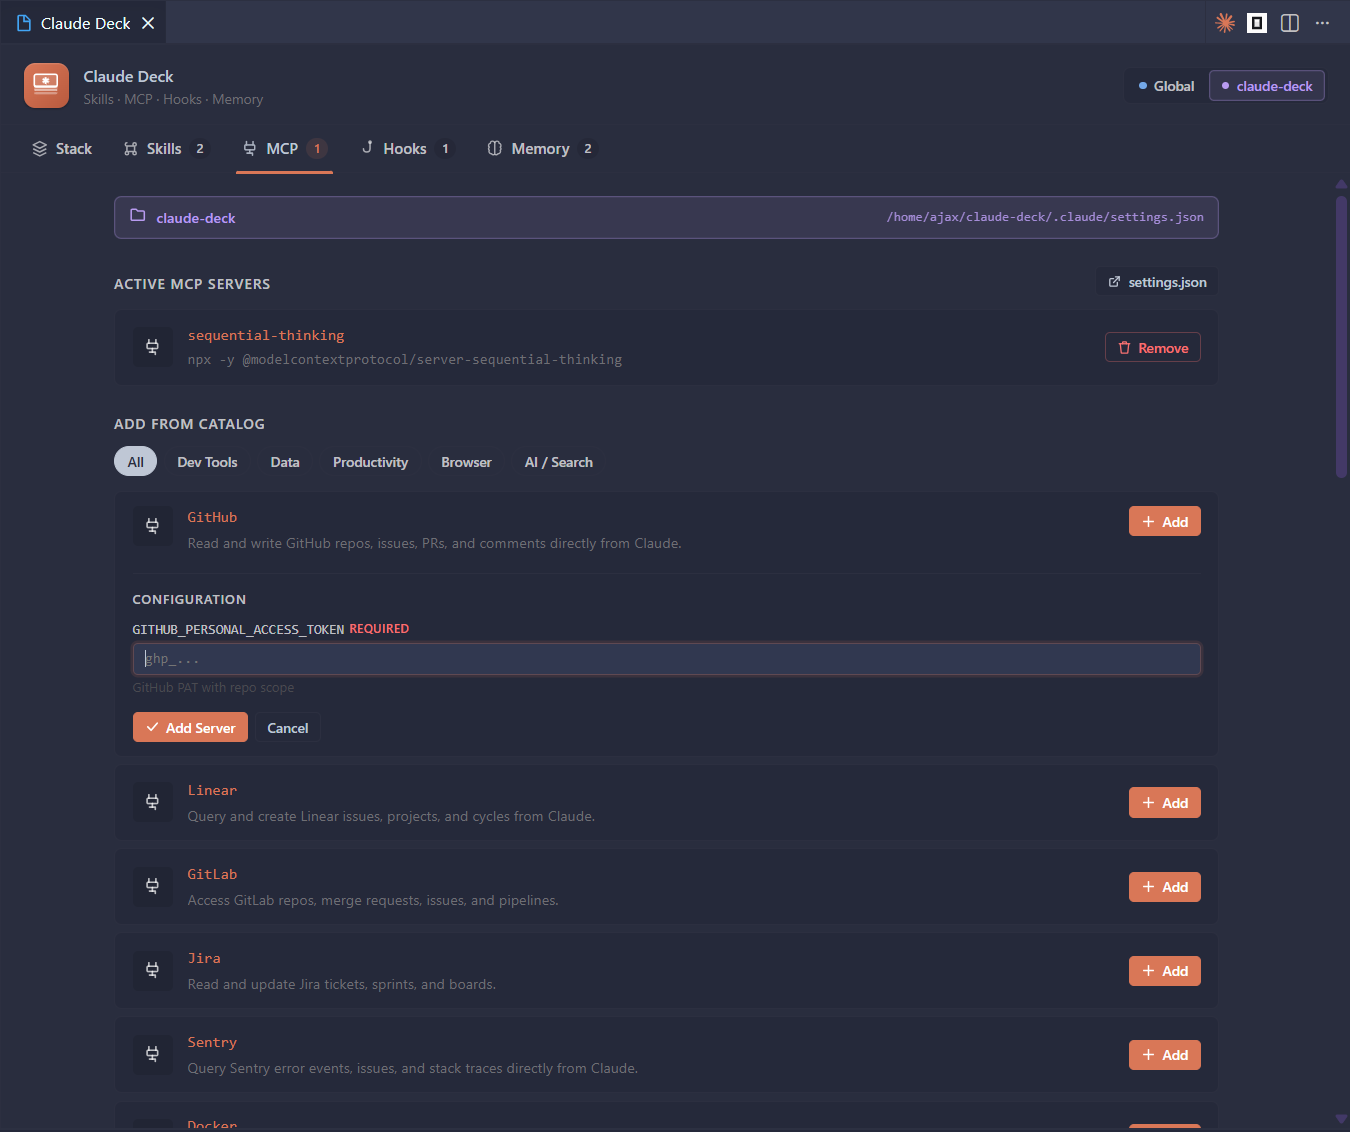Viewport: 1350px width, 1132px height.
Task: Click the Sentry catalog entry name
Action: tap(212, 1042)
